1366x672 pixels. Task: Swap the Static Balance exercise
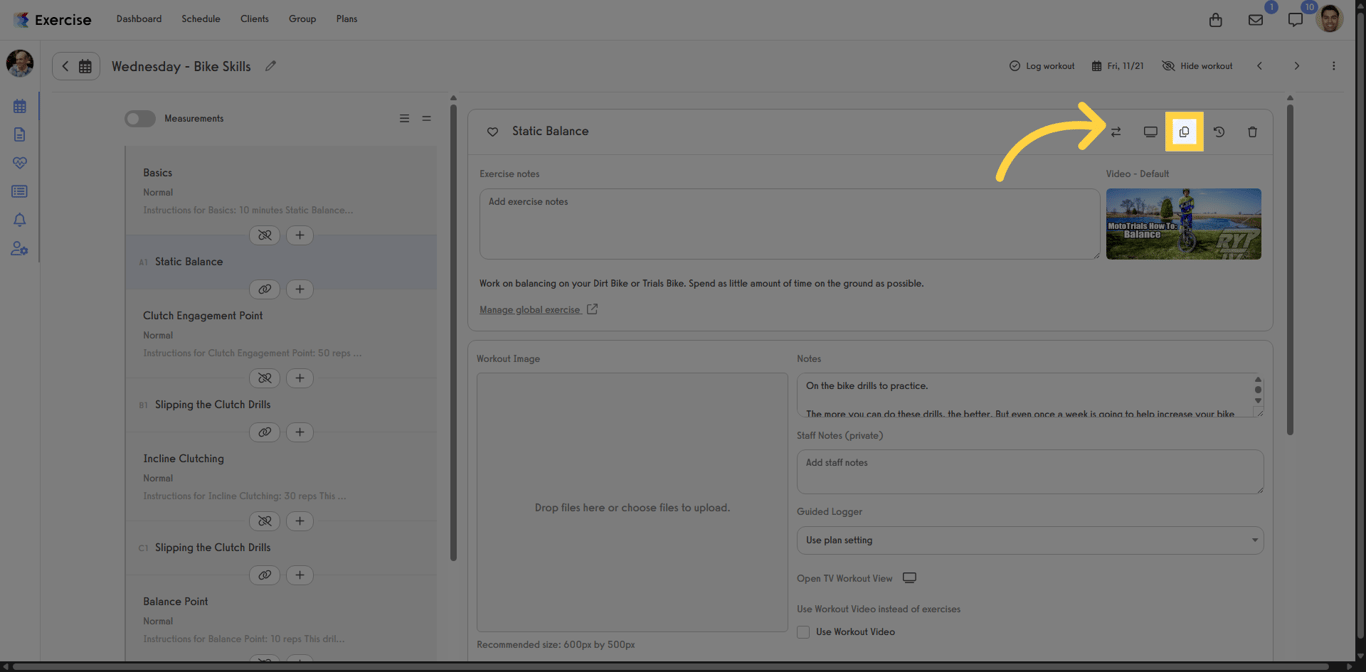coord(1115,131)
